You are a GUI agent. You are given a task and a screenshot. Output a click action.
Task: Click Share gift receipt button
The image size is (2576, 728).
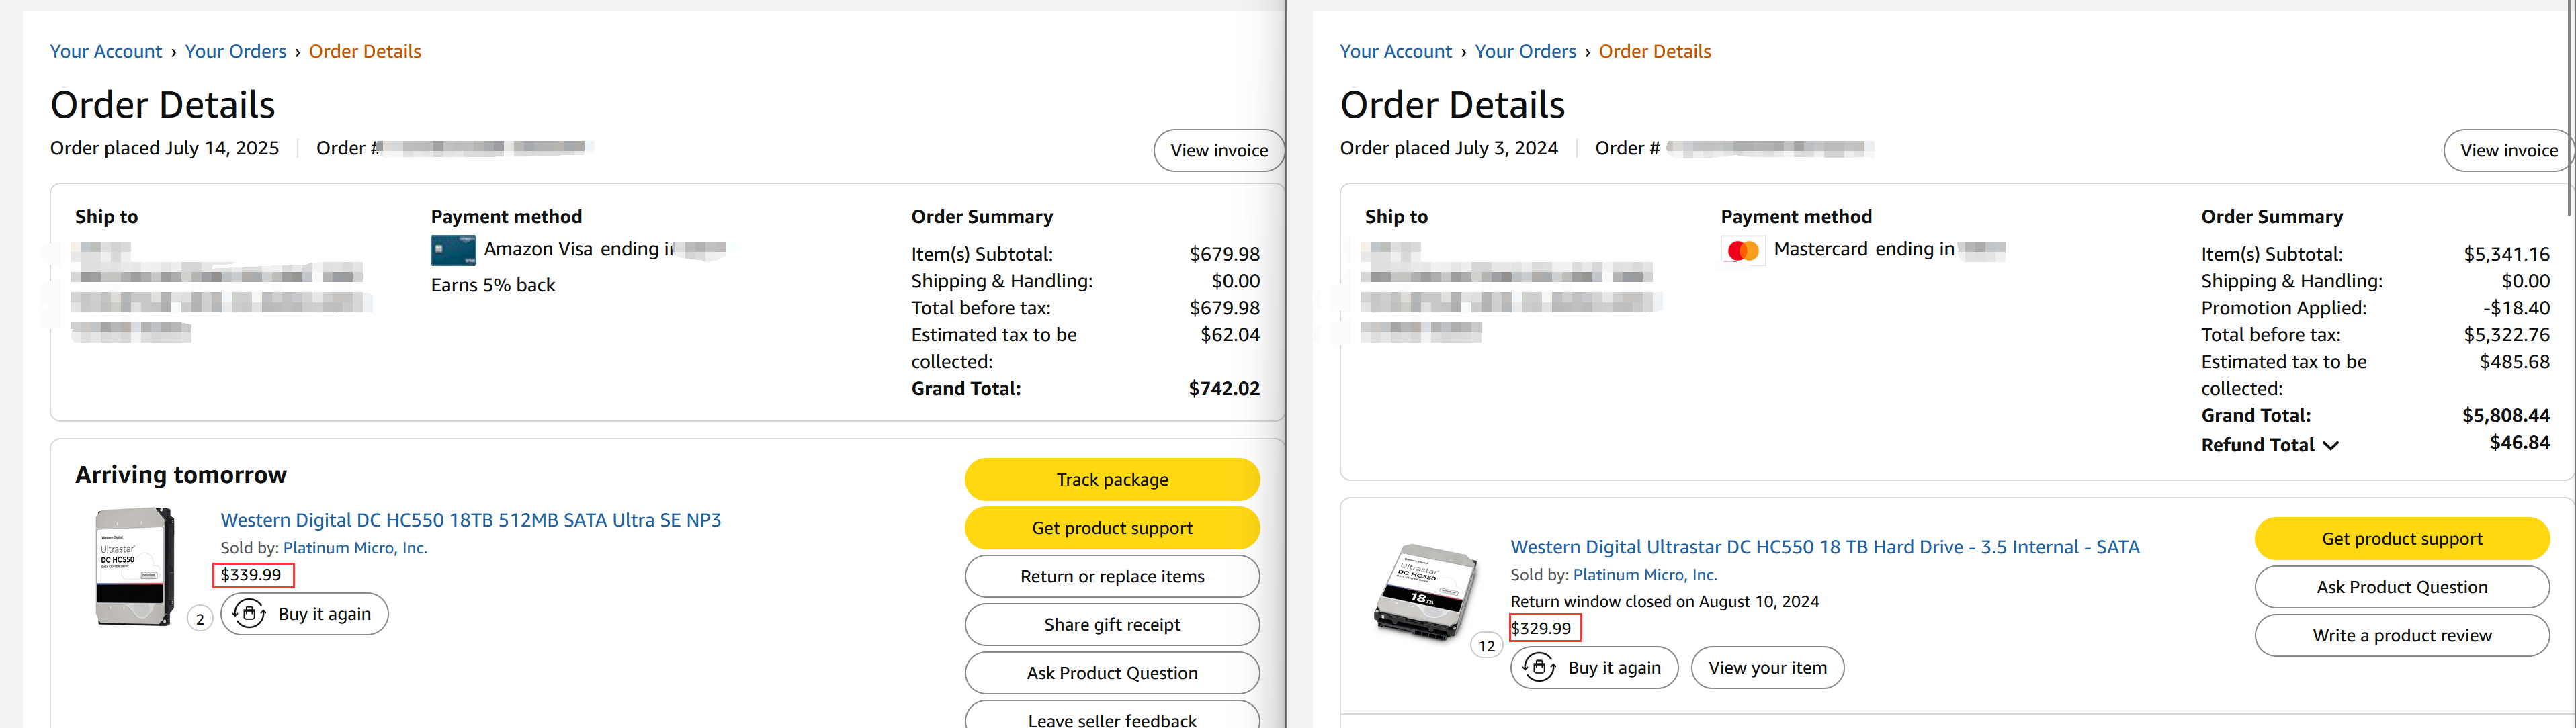1111,625
